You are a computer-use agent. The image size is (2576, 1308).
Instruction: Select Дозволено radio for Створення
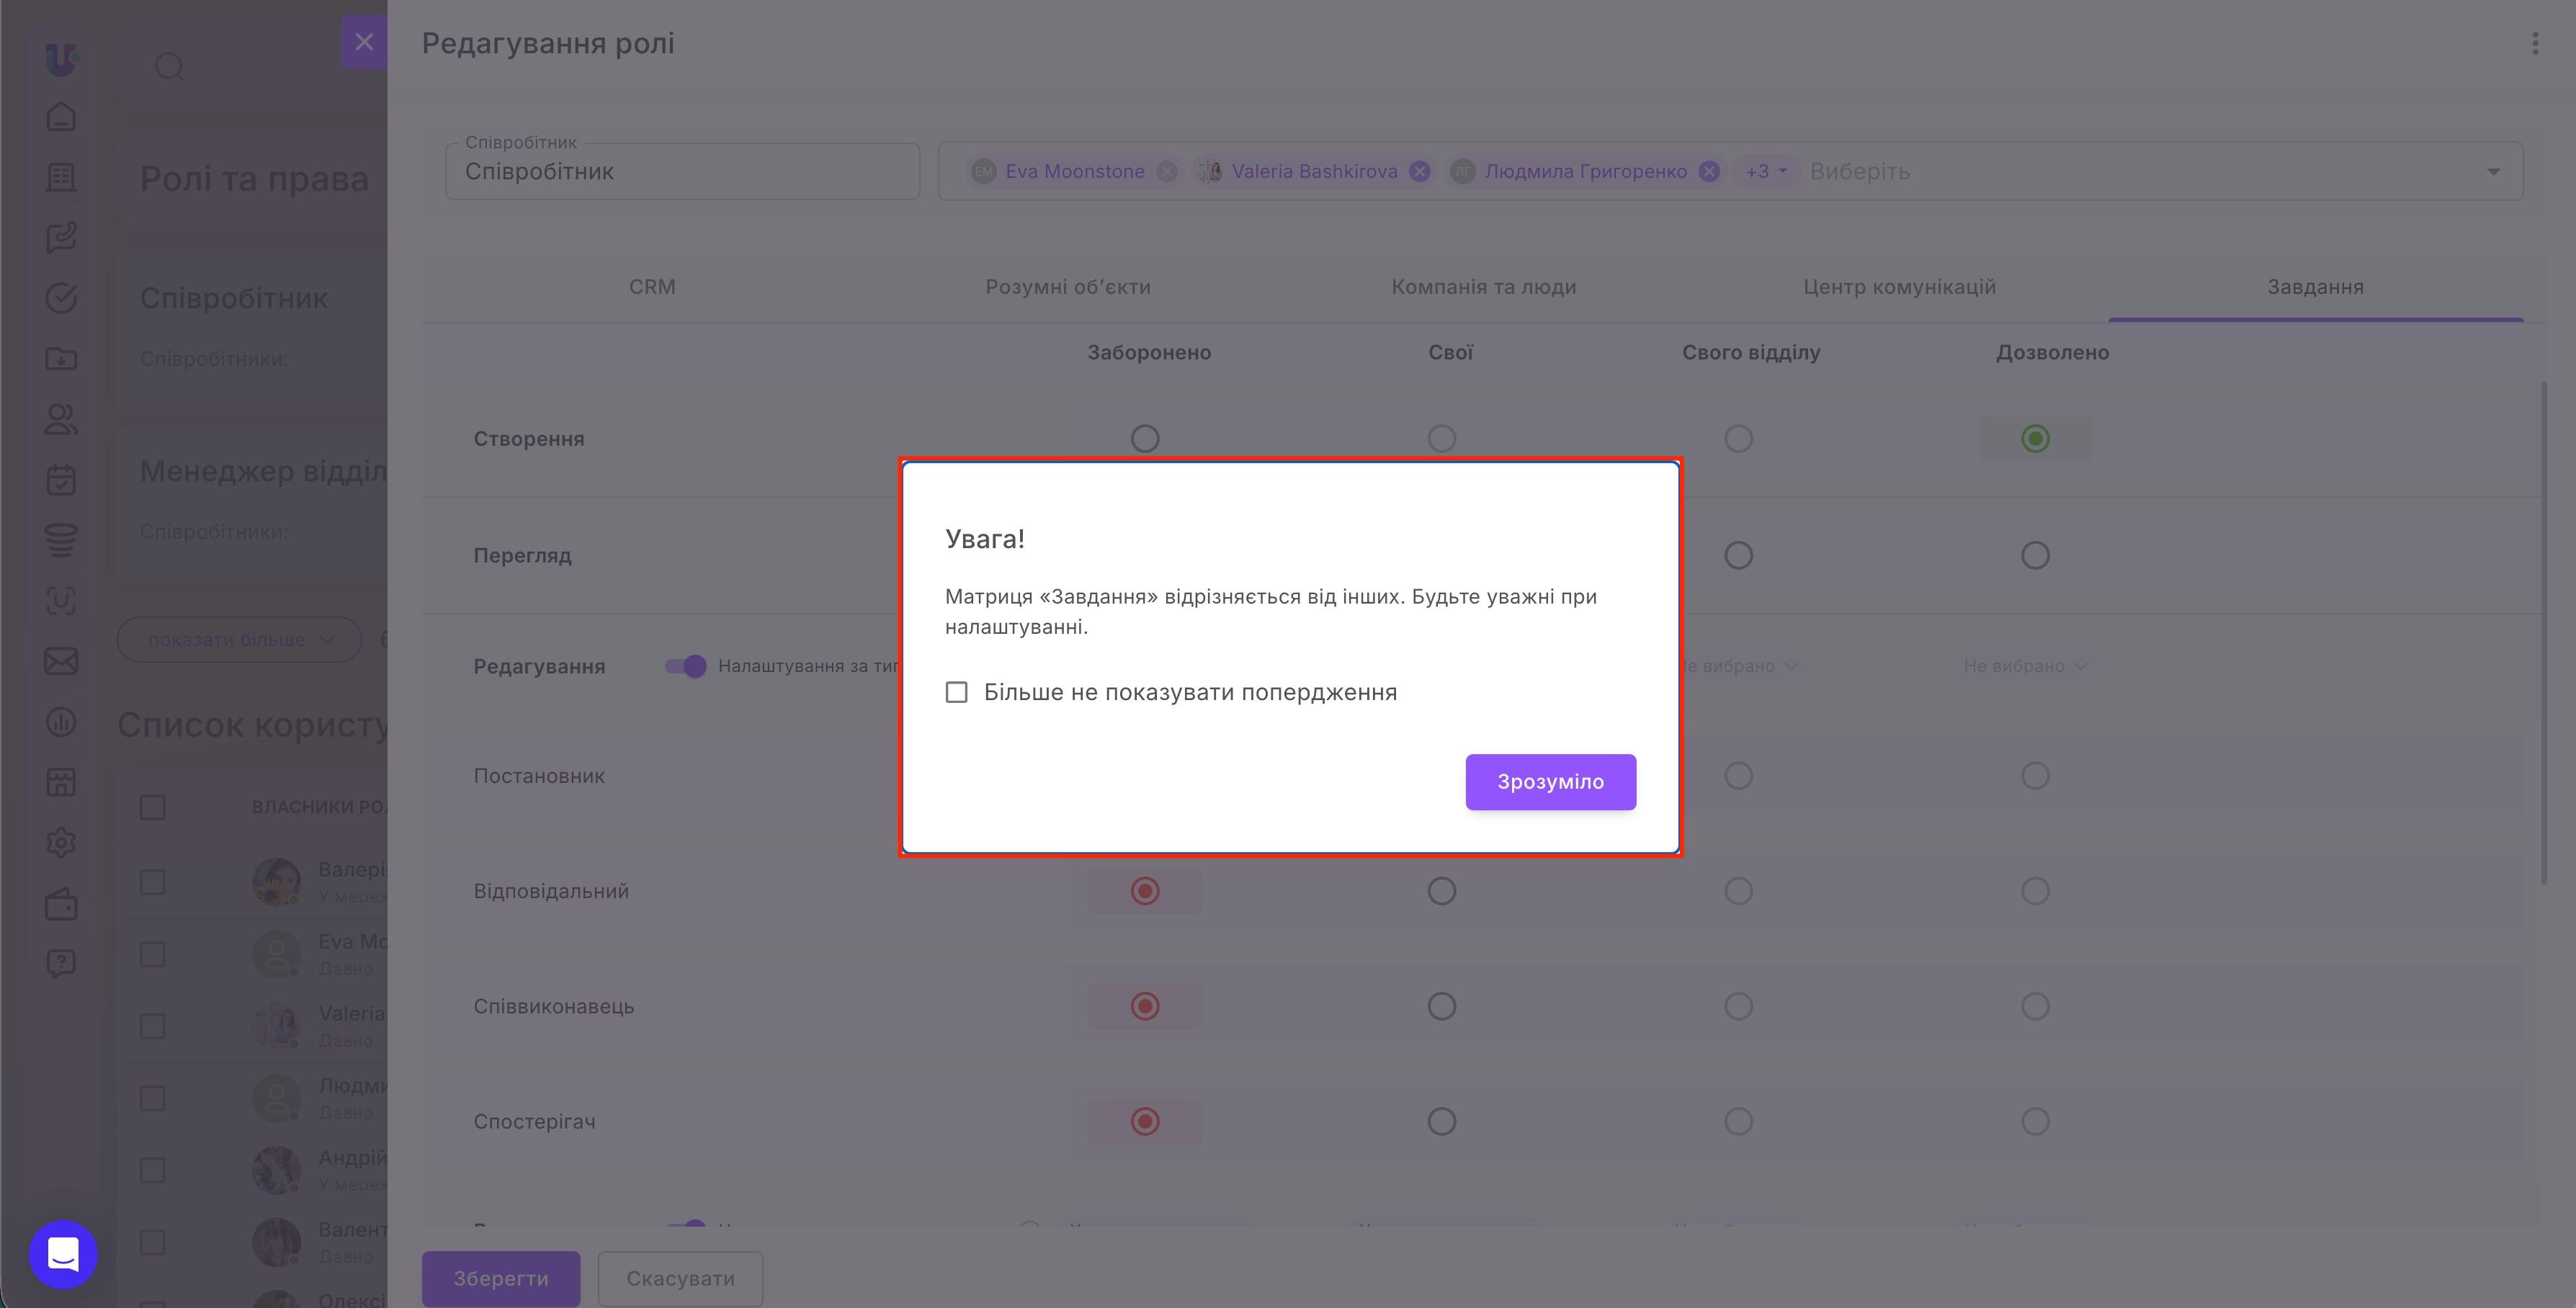[2035, 439]
